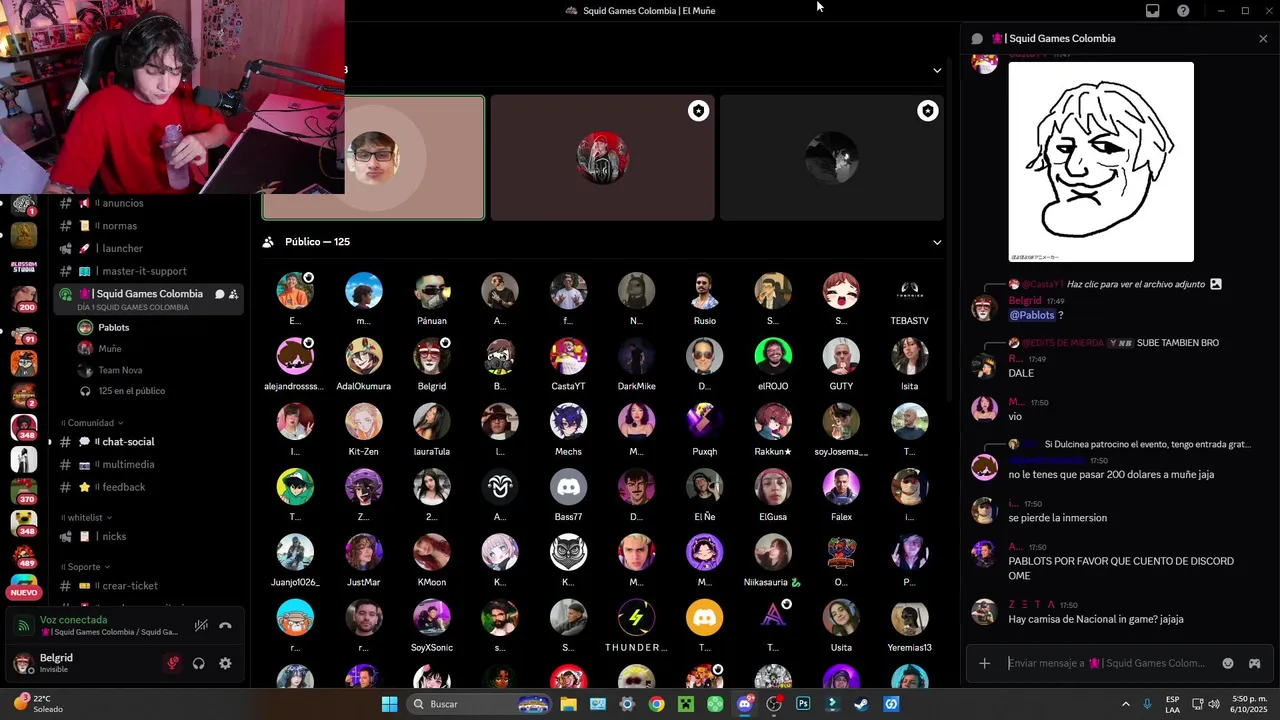Collapse the Público — 125 section chevron
1280x720 pixels.
tap(937, 242)
